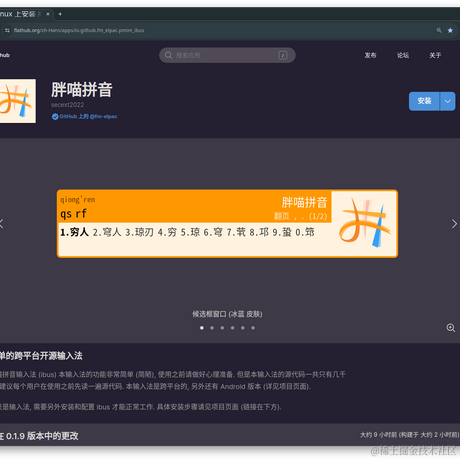Screen dimensions: 460x460
Task: Select the fourth carousel dot
Action: click(x=232, y=328)
